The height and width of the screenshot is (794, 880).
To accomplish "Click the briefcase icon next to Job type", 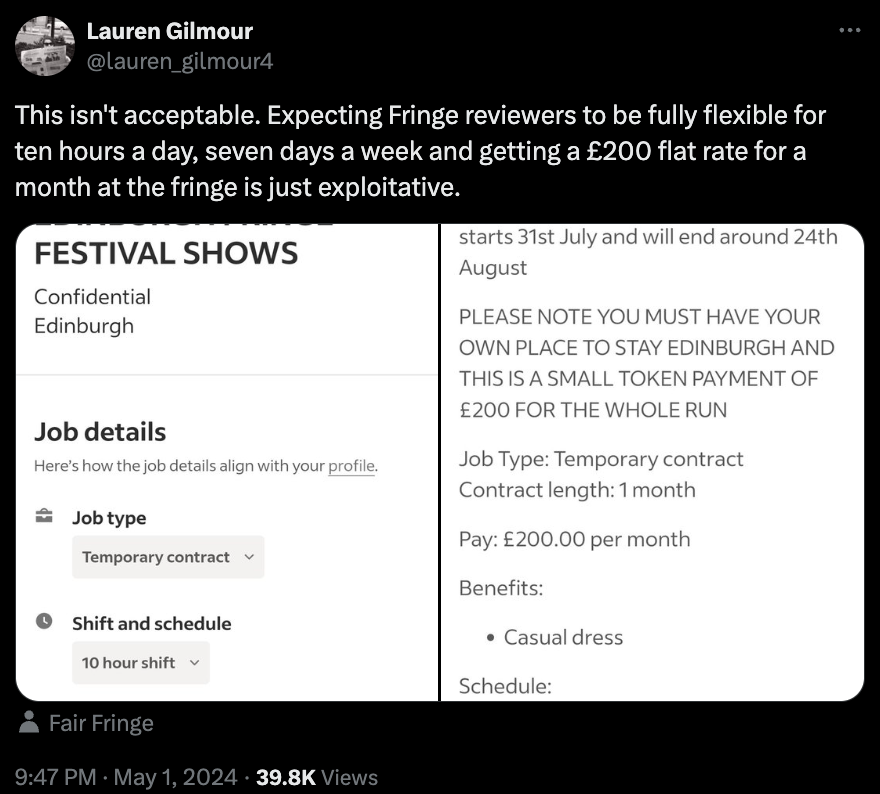I will tap(44, 517).
